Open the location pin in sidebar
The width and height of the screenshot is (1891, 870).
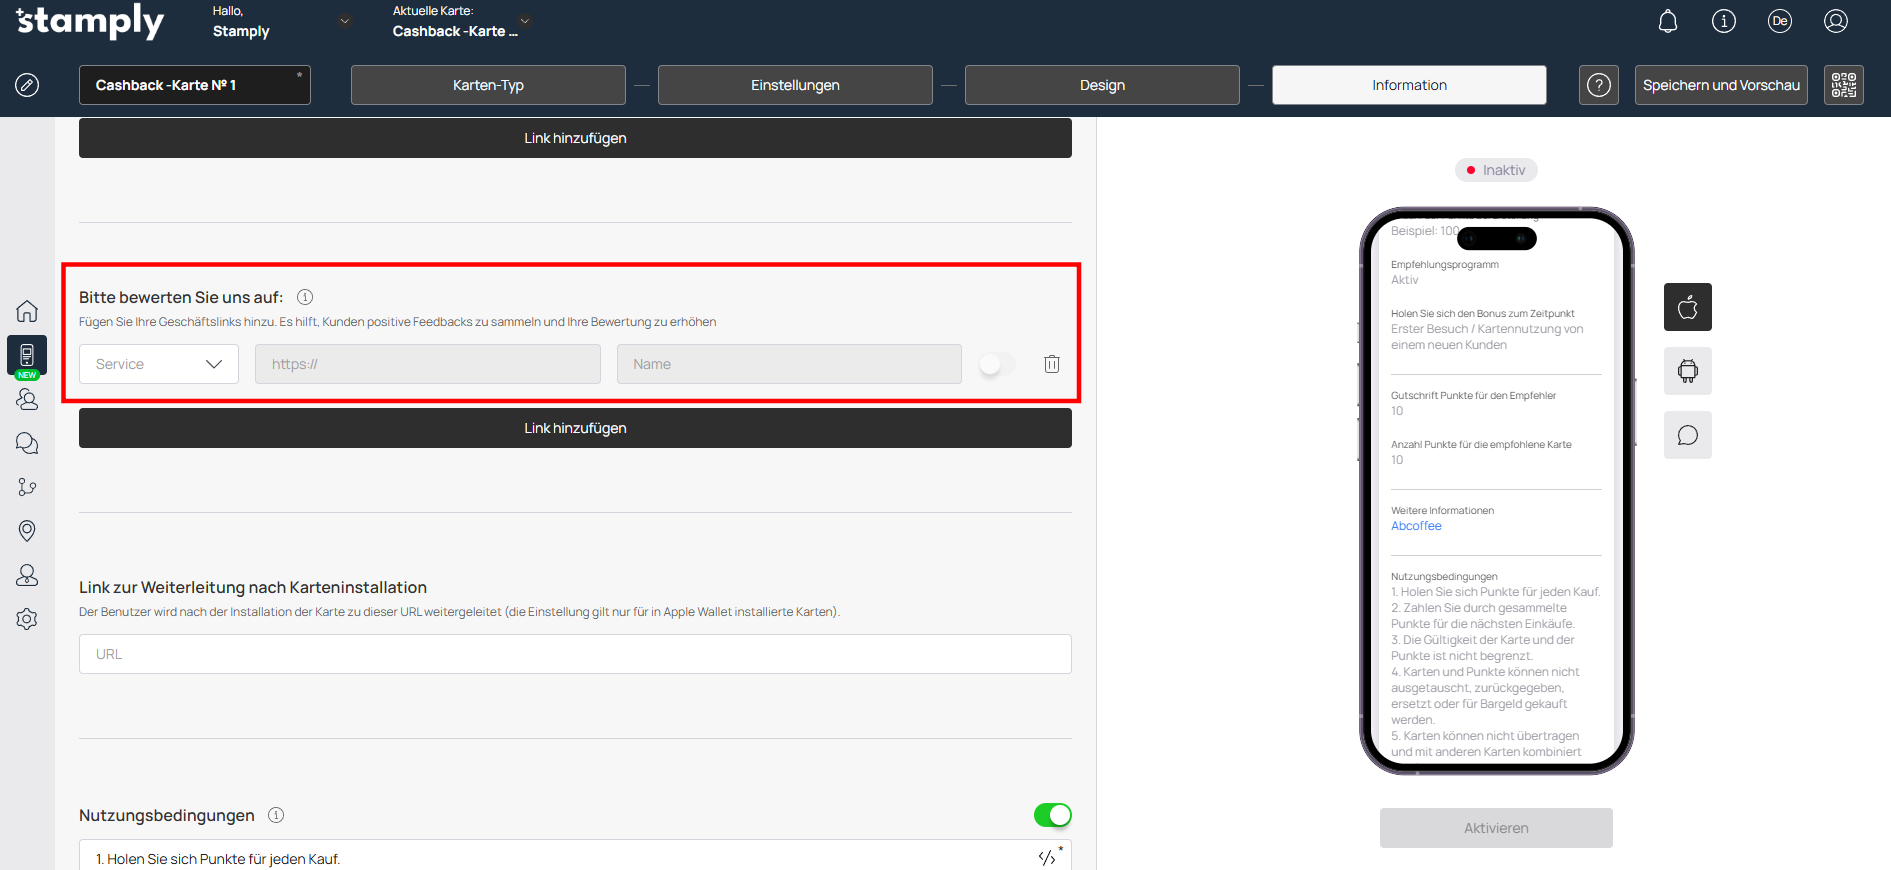[x=27, y=531]
